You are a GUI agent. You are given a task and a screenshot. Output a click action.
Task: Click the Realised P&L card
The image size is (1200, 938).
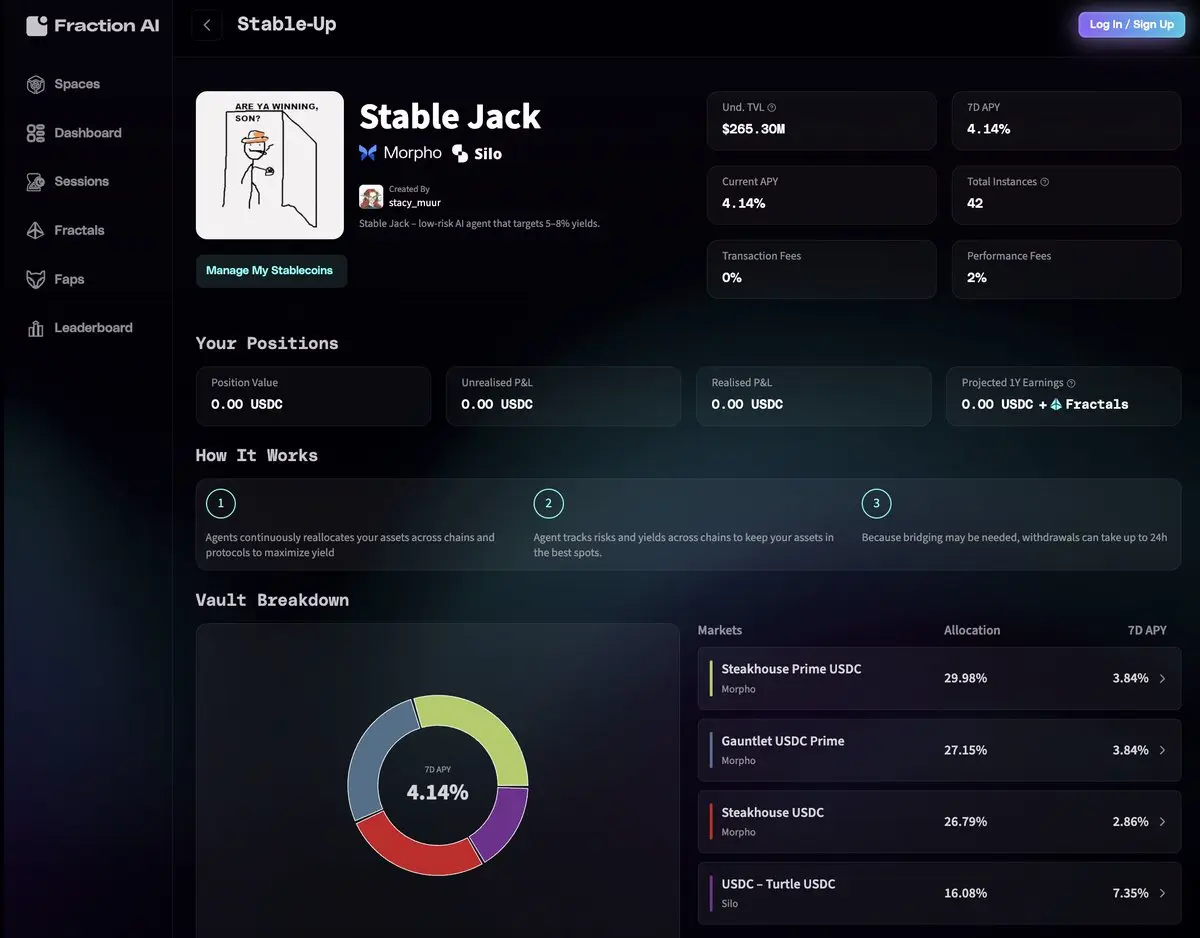[x=813, y=396]
